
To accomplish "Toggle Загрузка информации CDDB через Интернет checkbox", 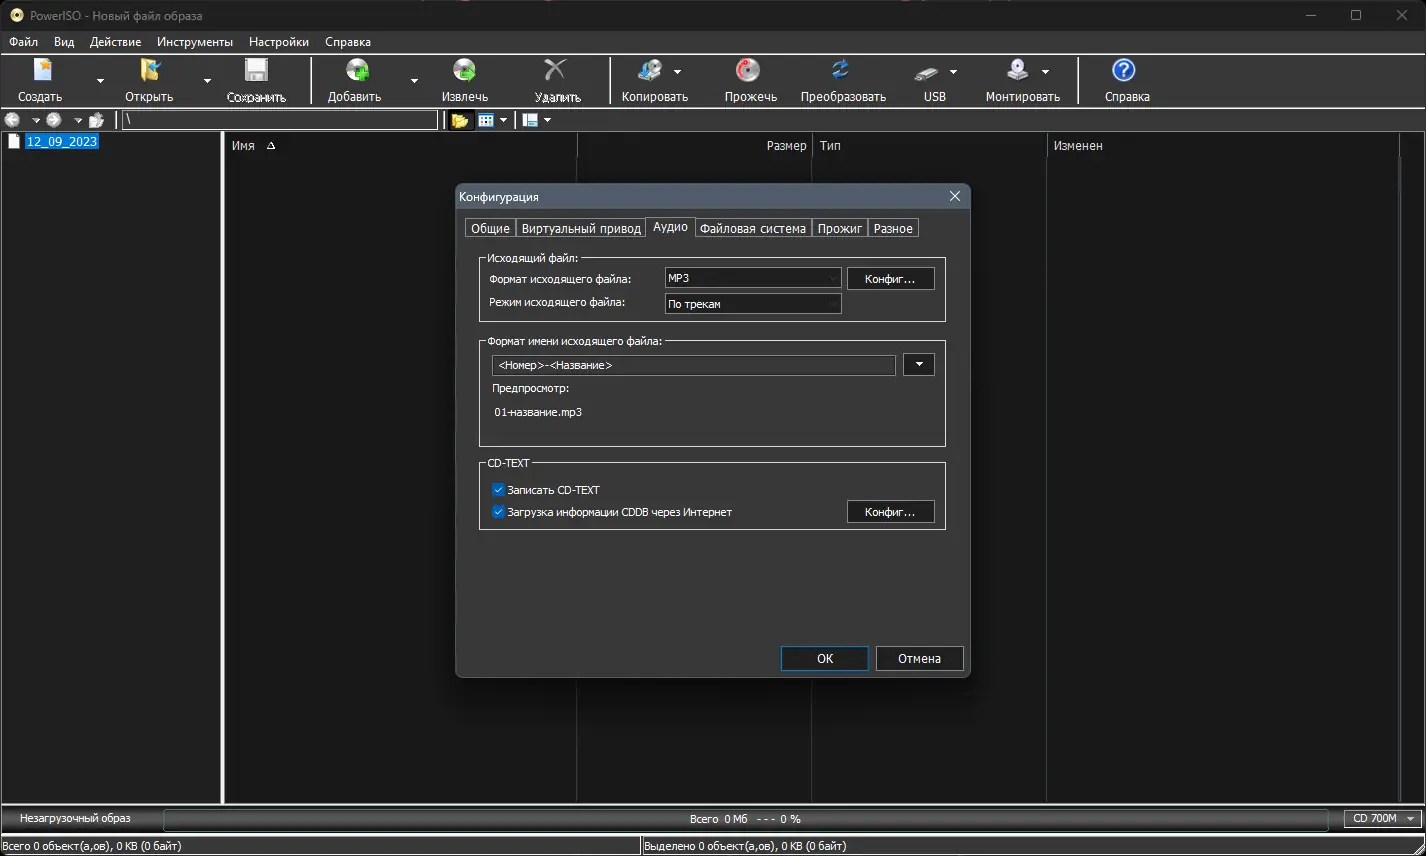I will click(499, 512).
